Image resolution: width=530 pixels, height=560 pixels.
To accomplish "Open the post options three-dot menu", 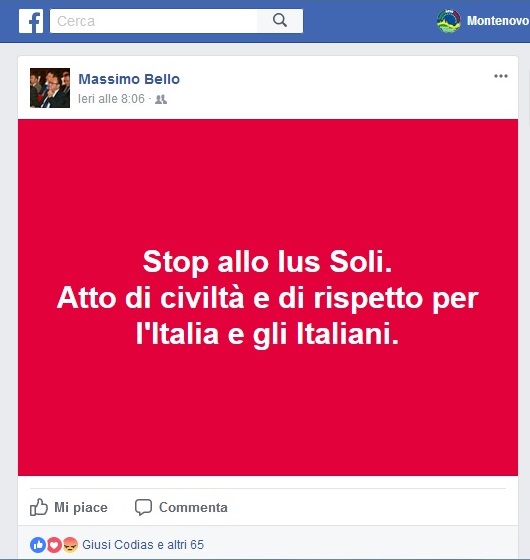I will click(x=501, y=76).
